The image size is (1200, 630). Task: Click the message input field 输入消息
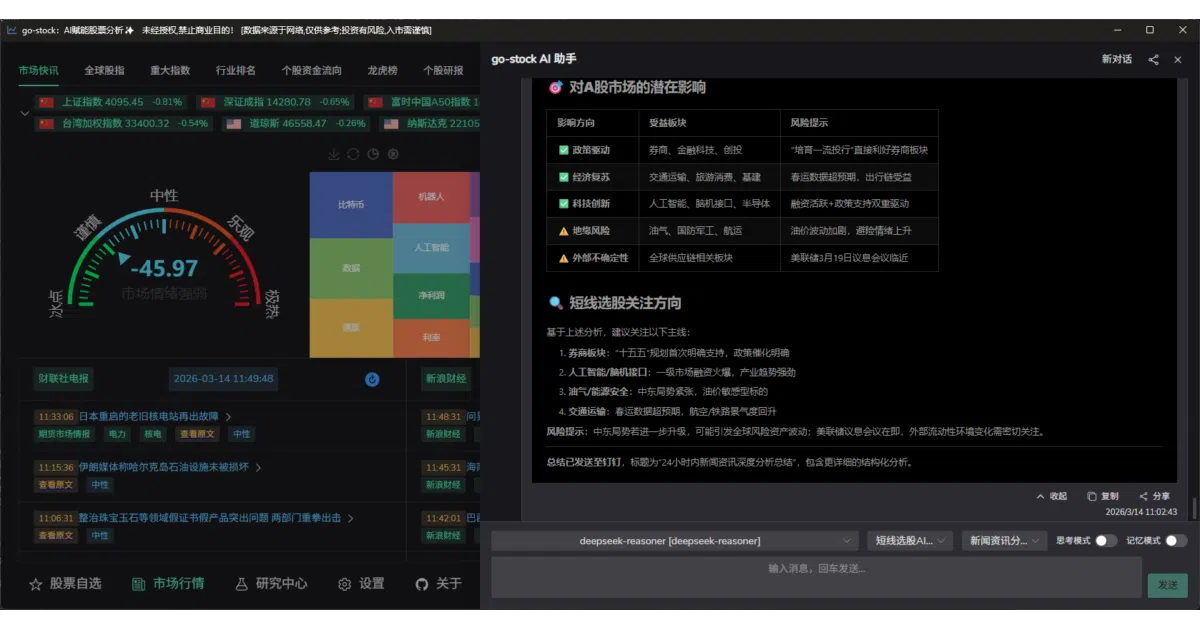816,577
